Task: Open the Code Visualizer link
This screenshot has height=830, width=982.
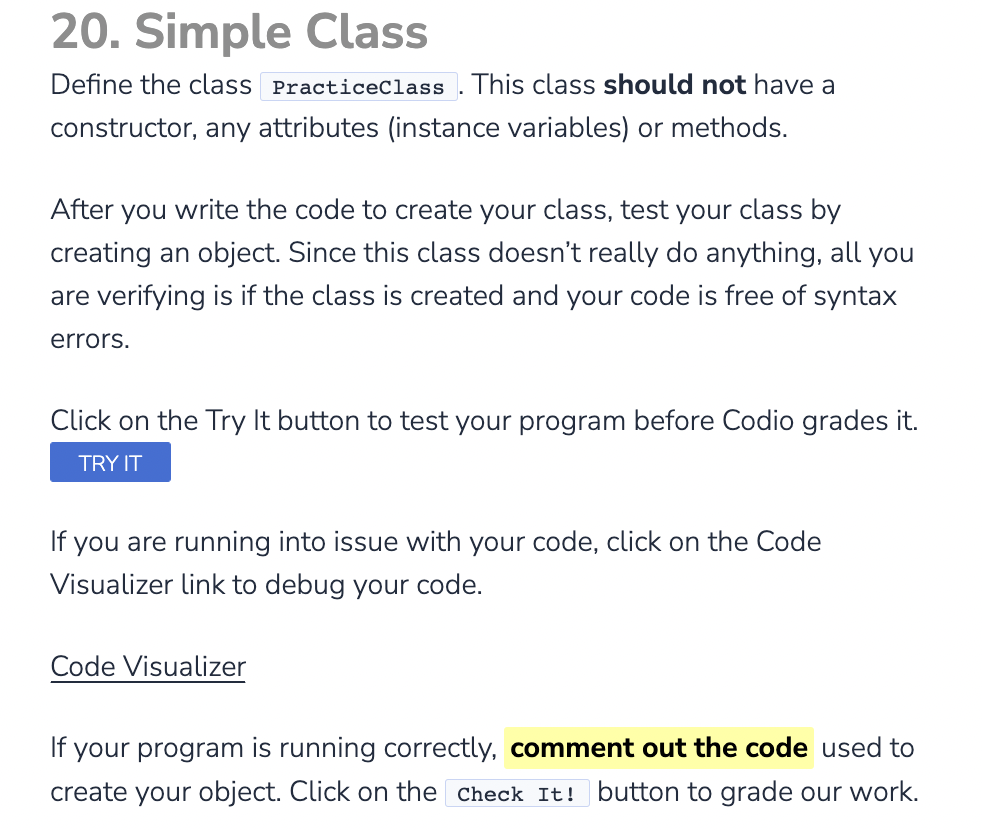Action: click(x=148, y=667)
